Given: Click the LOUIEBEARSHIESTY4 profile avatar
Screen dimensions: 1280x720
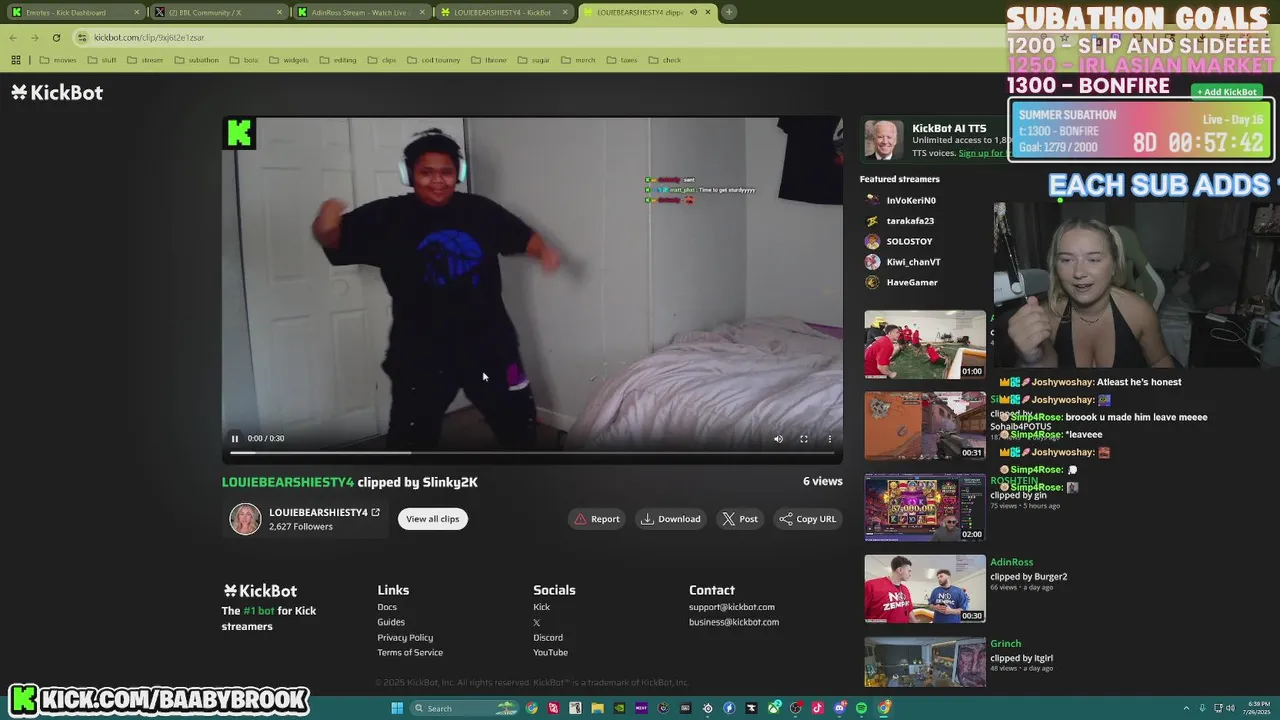Looking at the screenshot, I should (245, 519).
